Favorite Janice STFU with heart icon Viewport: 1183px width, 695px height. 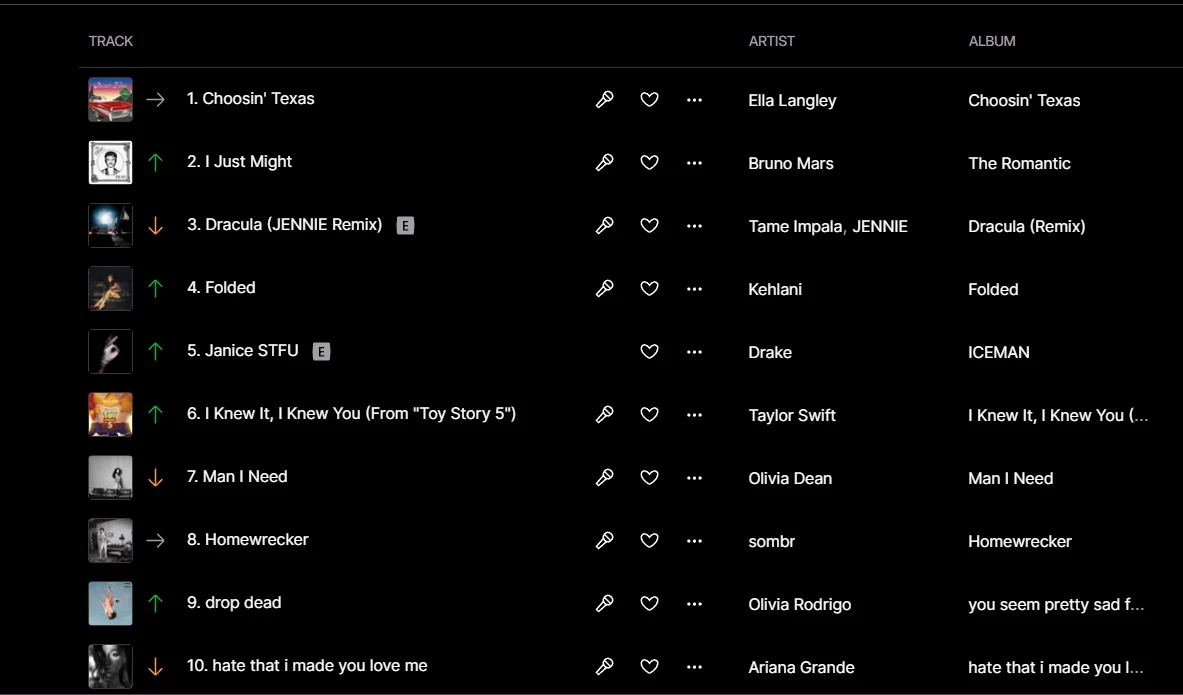point(650,352)
